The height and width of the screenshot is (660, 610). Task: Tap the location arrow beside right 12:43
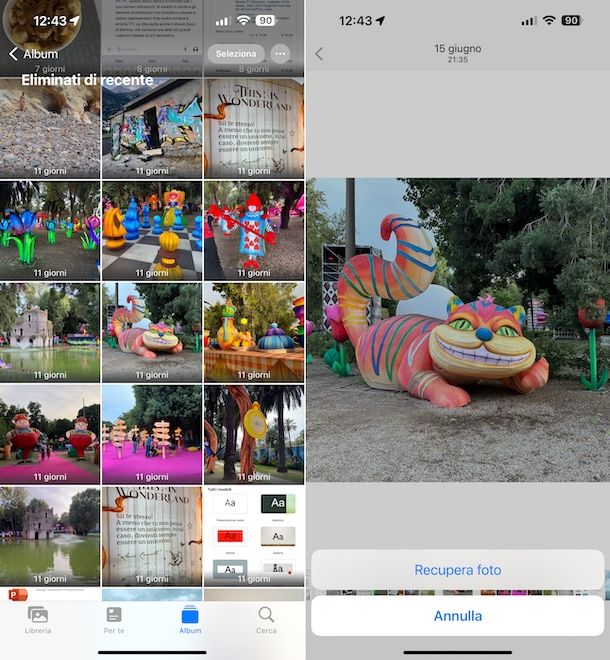pyautogui.click(x=380, y=20)
